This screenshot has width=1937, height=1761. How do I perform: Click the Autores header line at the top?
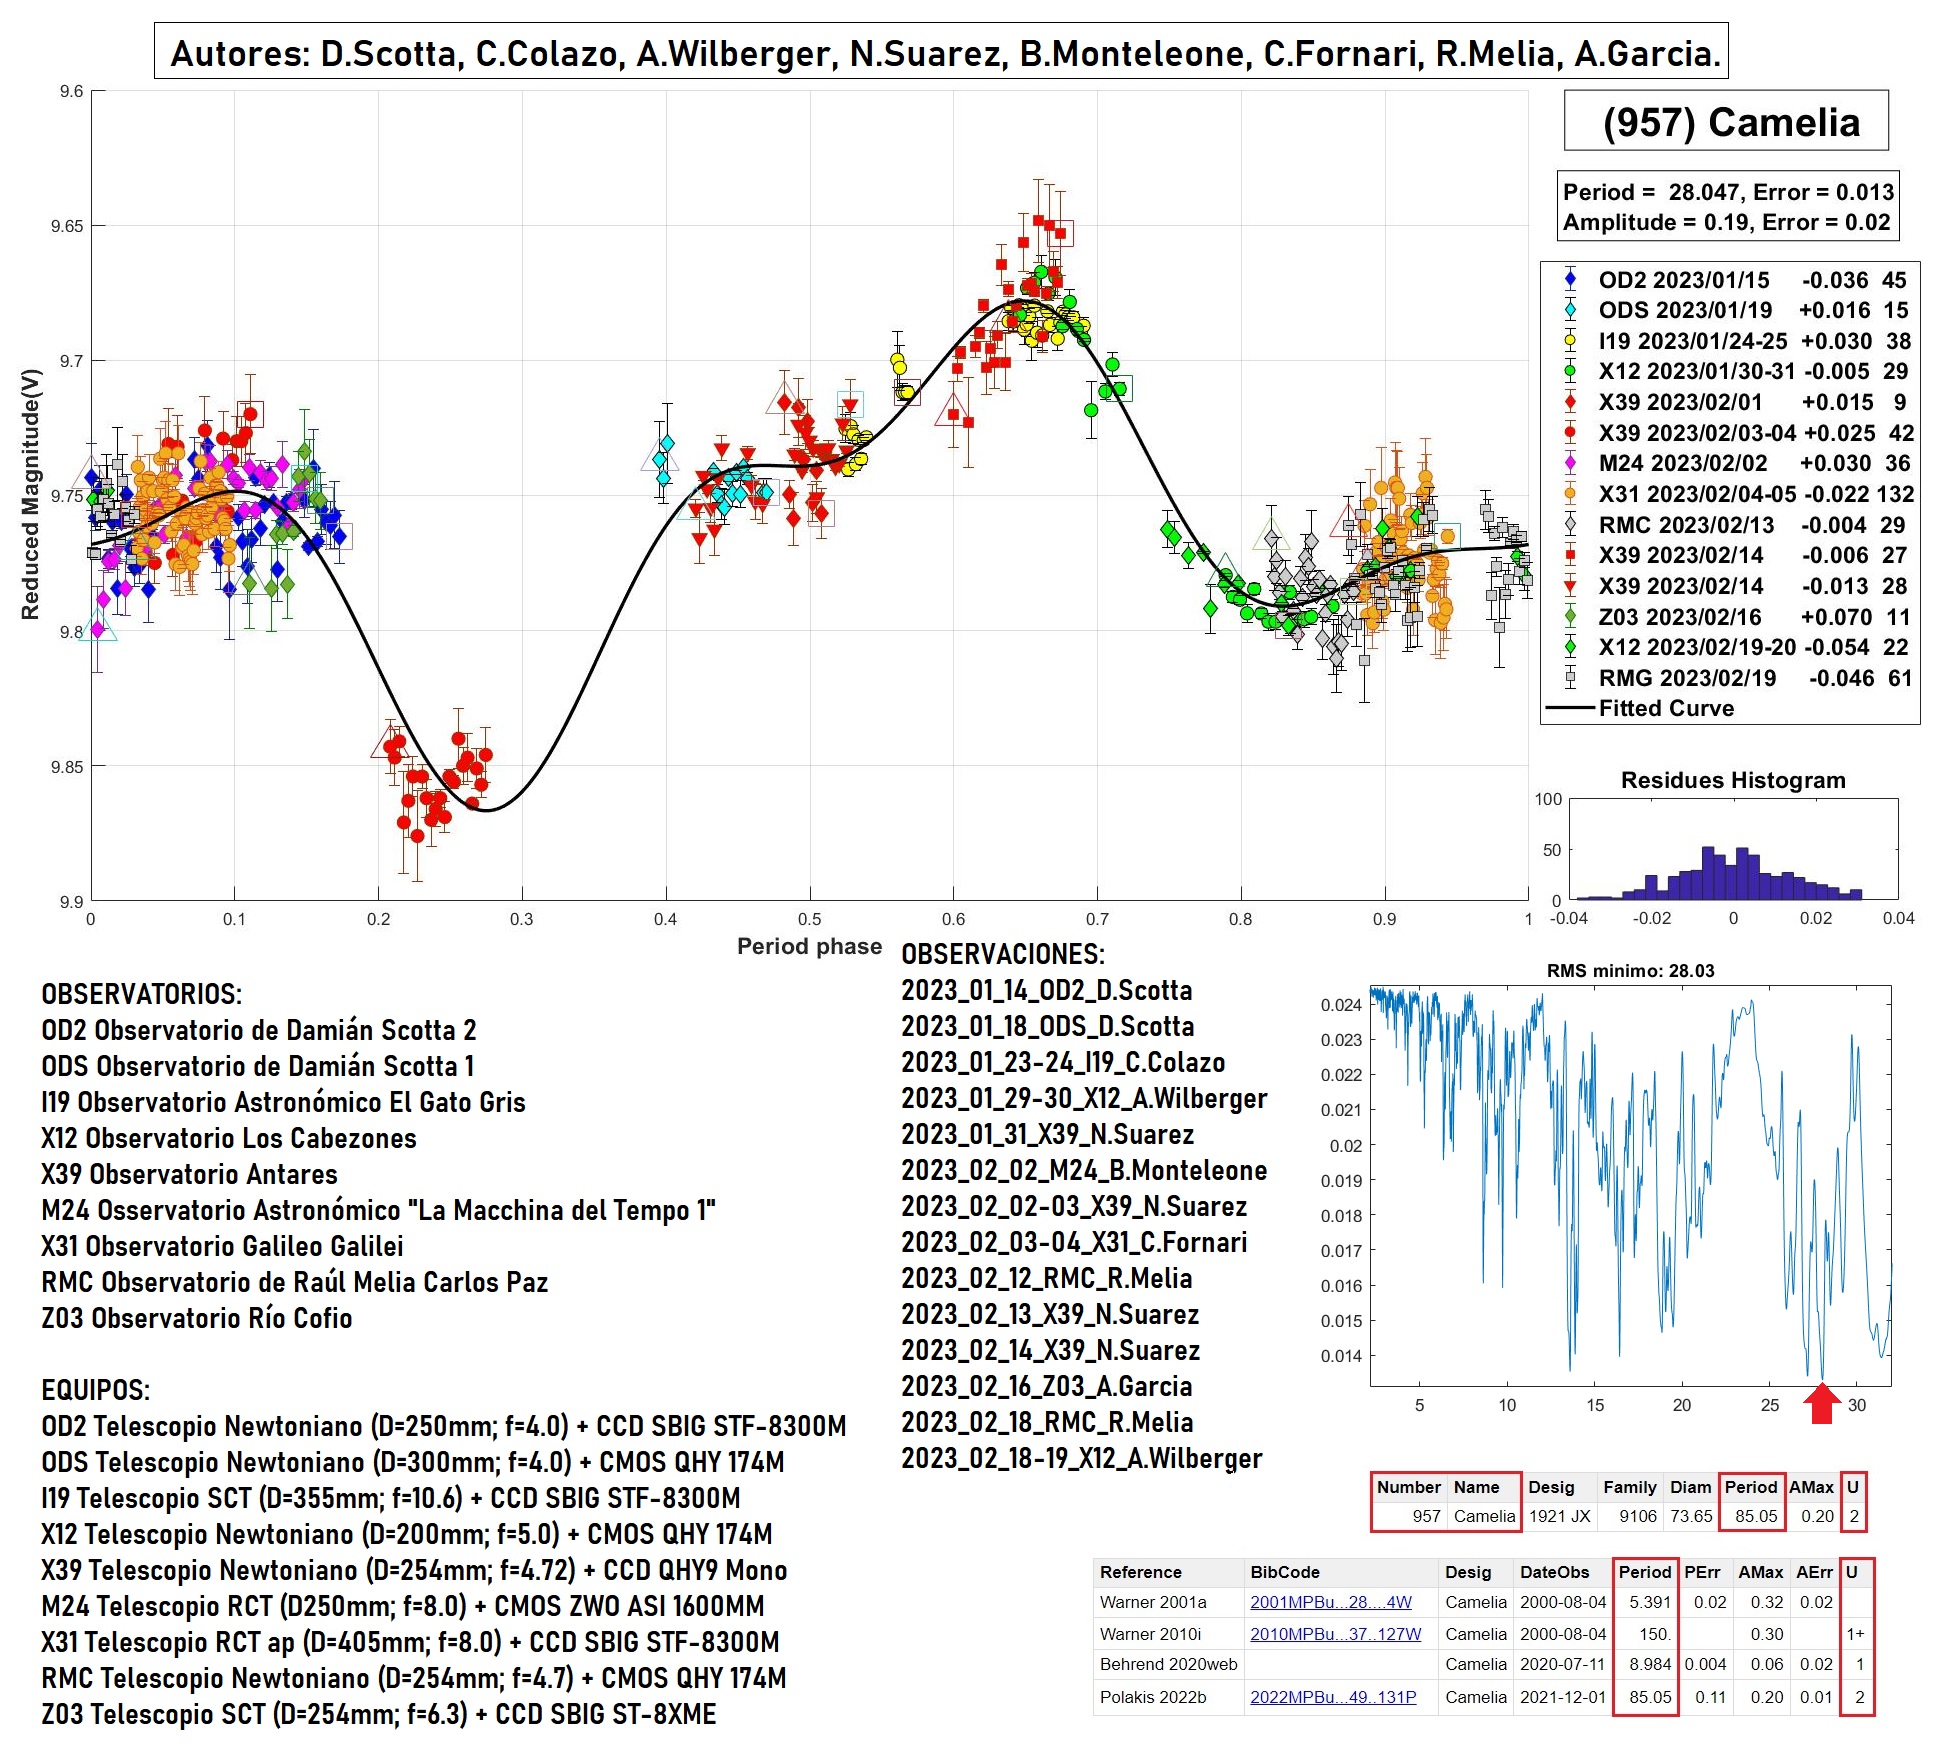click(941, 52)
